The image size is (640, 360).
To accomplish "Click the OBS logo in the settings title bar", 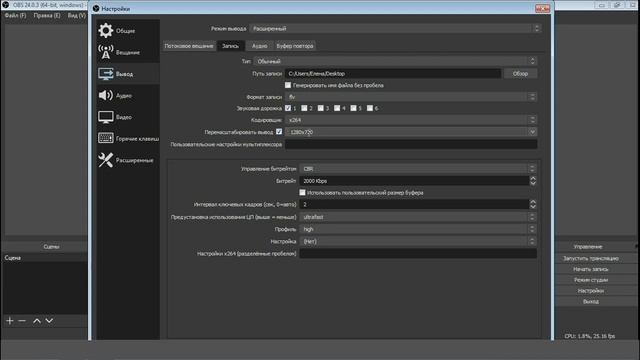I will point(96,9).
